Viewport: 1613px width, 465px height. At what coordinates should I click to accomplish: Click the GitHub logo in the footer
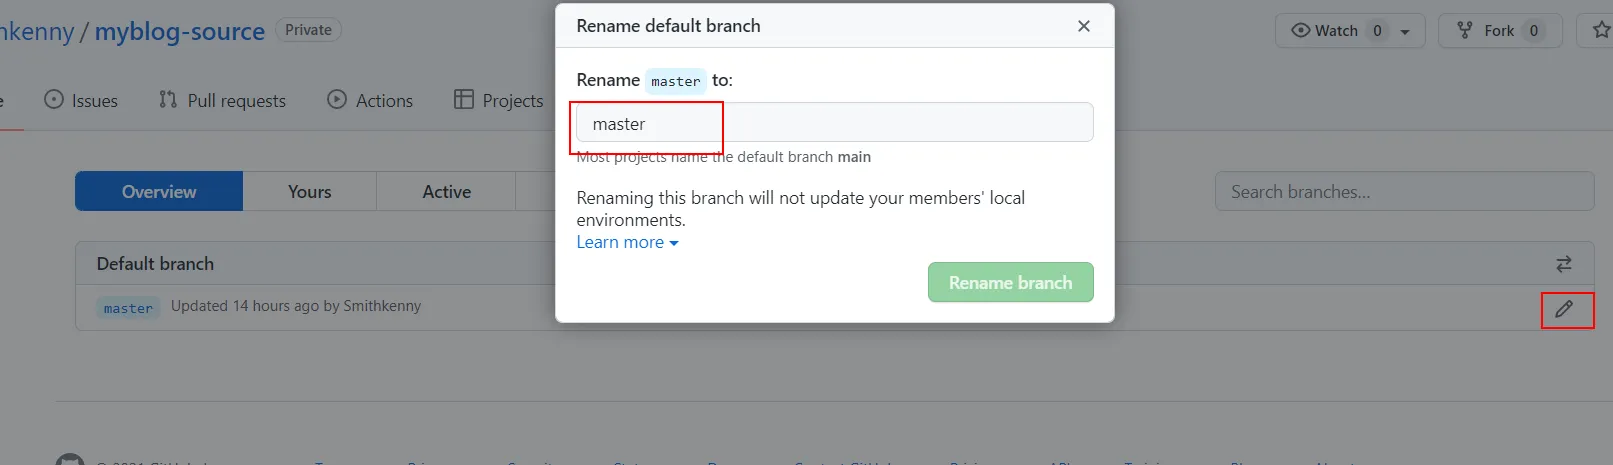point(70,460)
